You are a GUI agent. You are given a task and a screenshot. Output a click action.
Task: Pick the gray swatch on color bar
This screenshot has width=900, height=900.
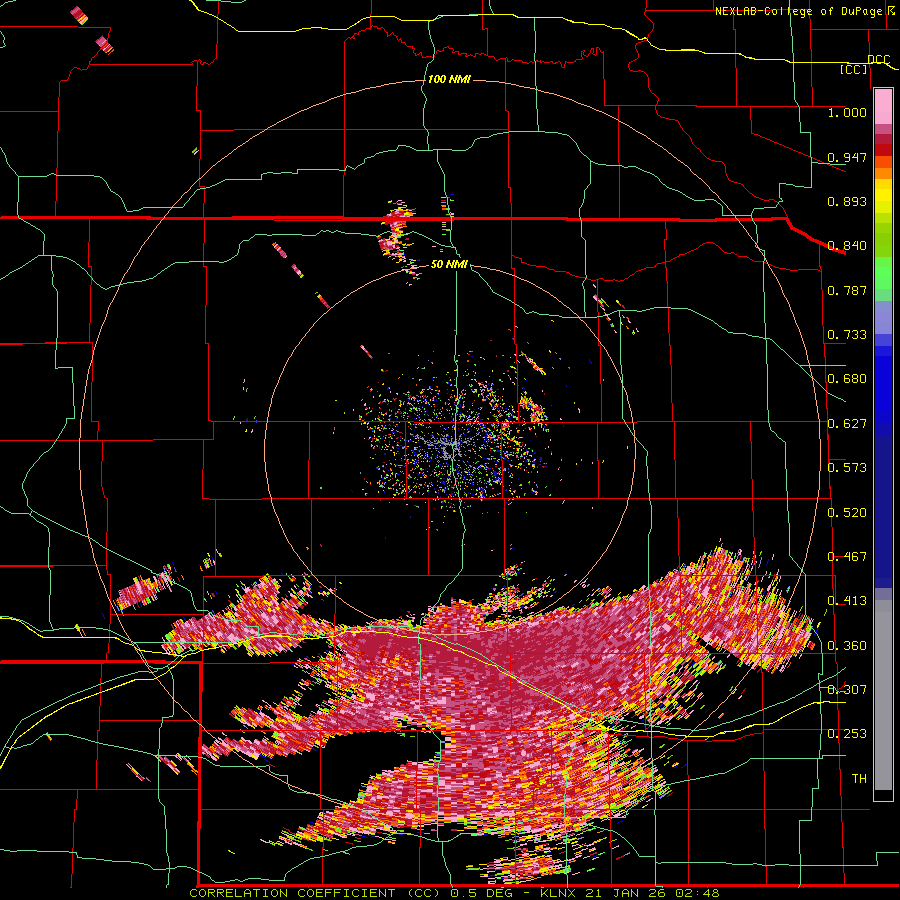click(x=883, y=695)
